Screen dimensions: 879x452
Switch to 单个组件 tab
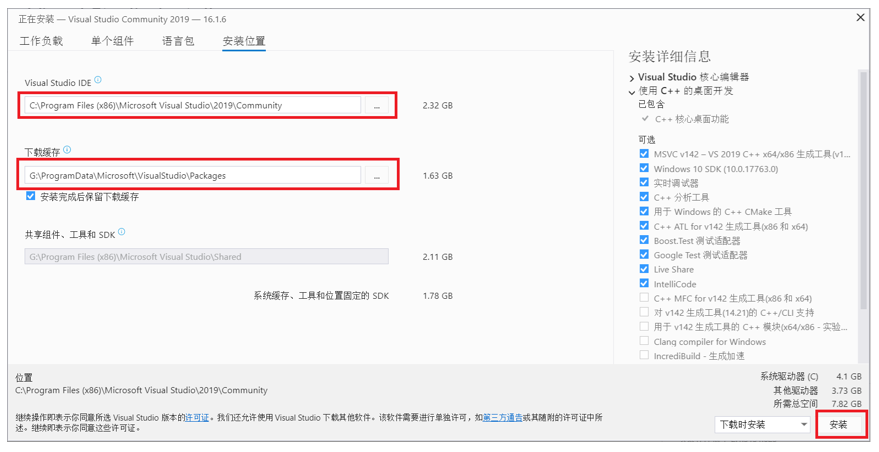point(112,41)
